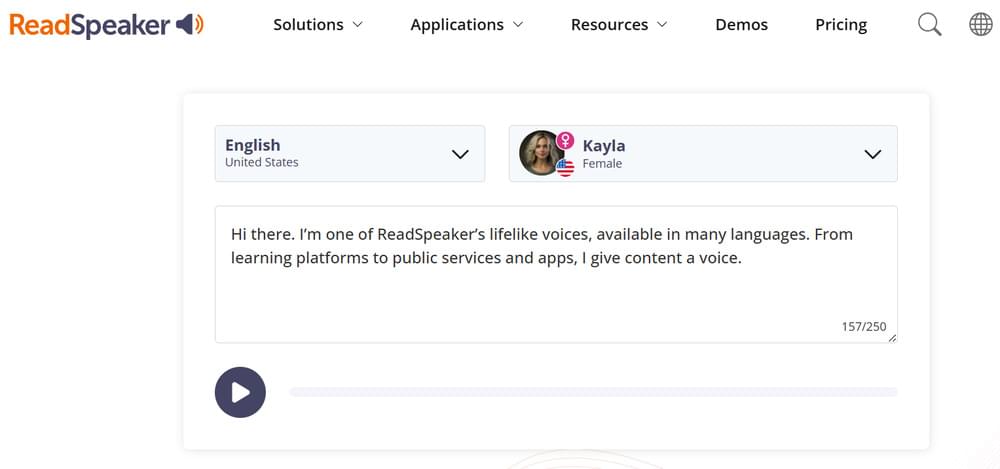
Task: Expand the English United States language dropdown
Action: pyautogui.click(x=349, y=154)
